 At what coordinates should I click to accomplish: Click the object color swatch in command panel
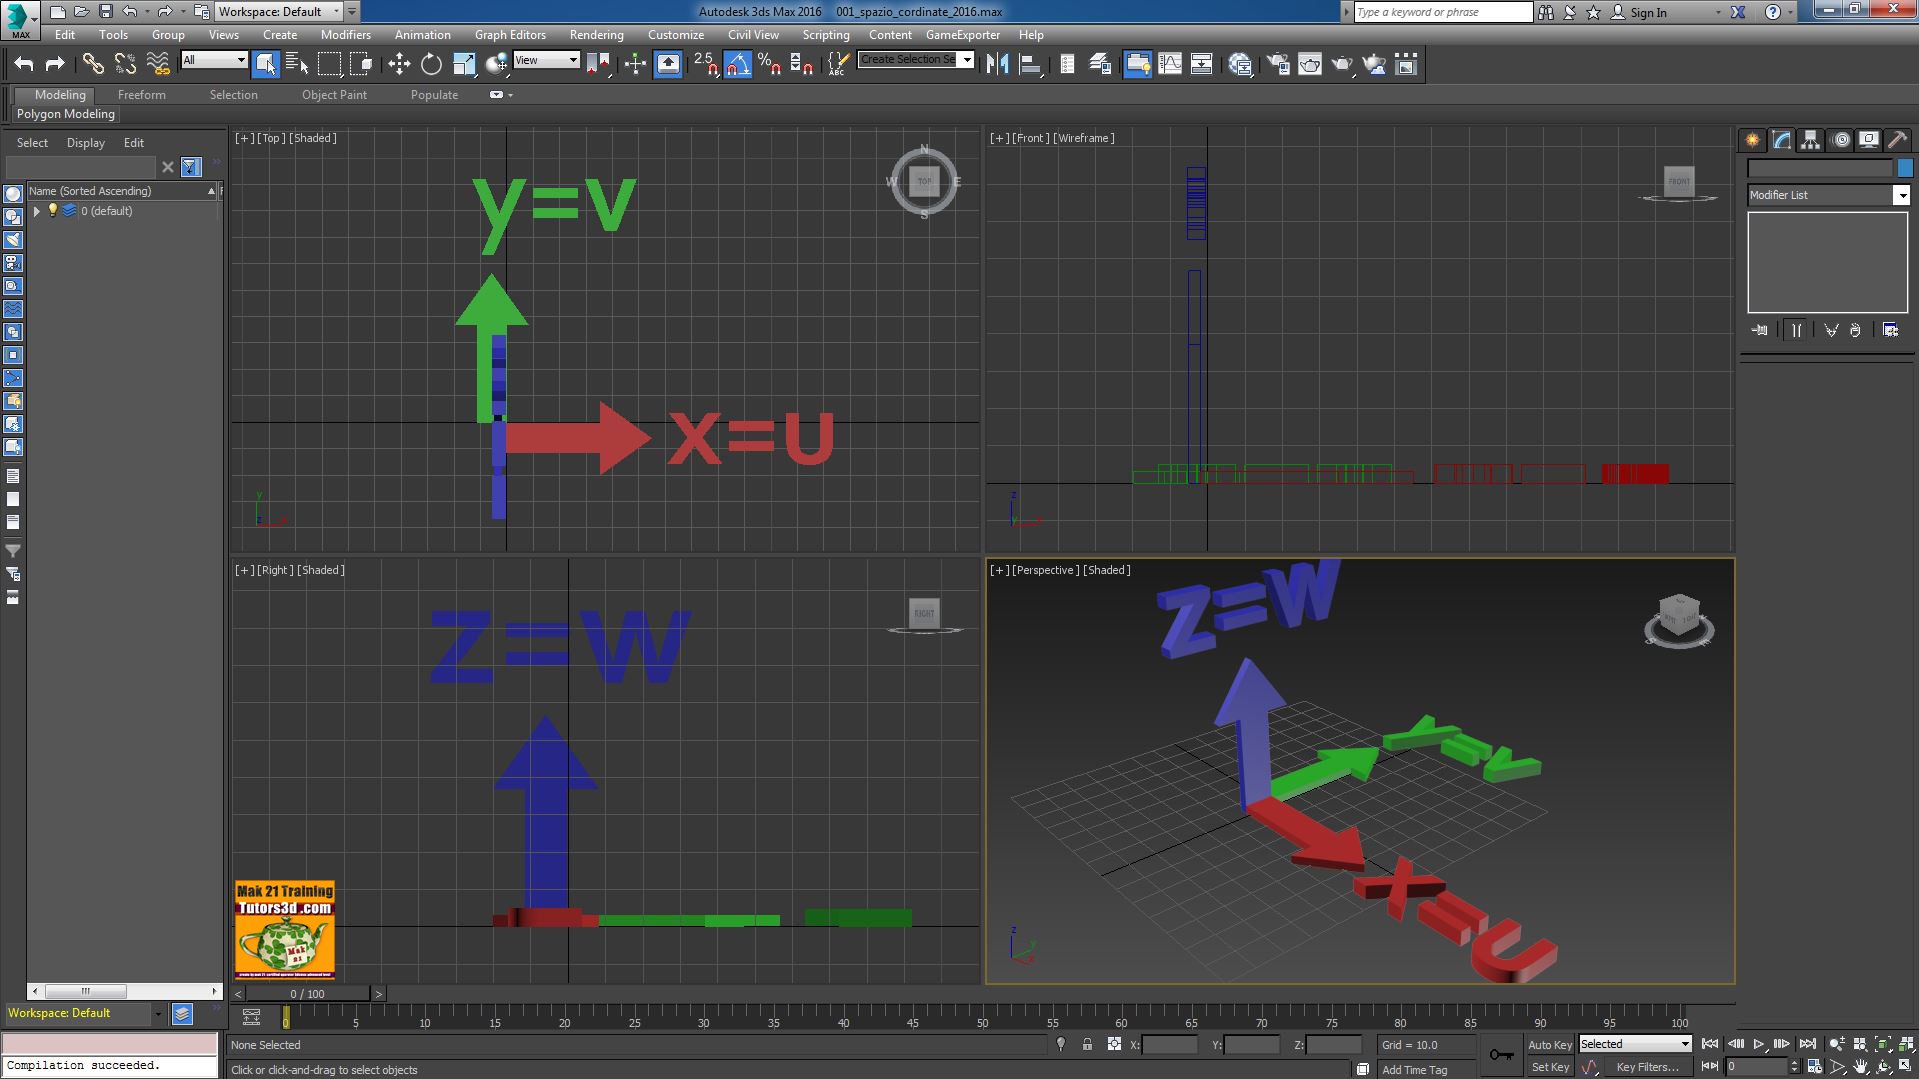tap(1905, 168)
